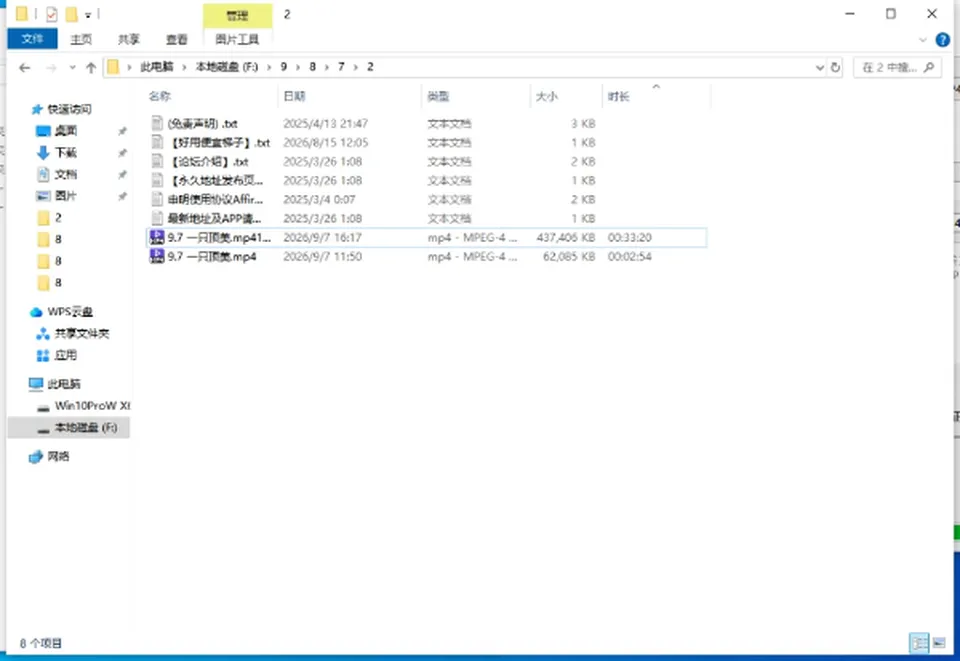The image size is (960, 661).
Task: Open 应用 under WPS云盘
Action: tap(66, 355)
